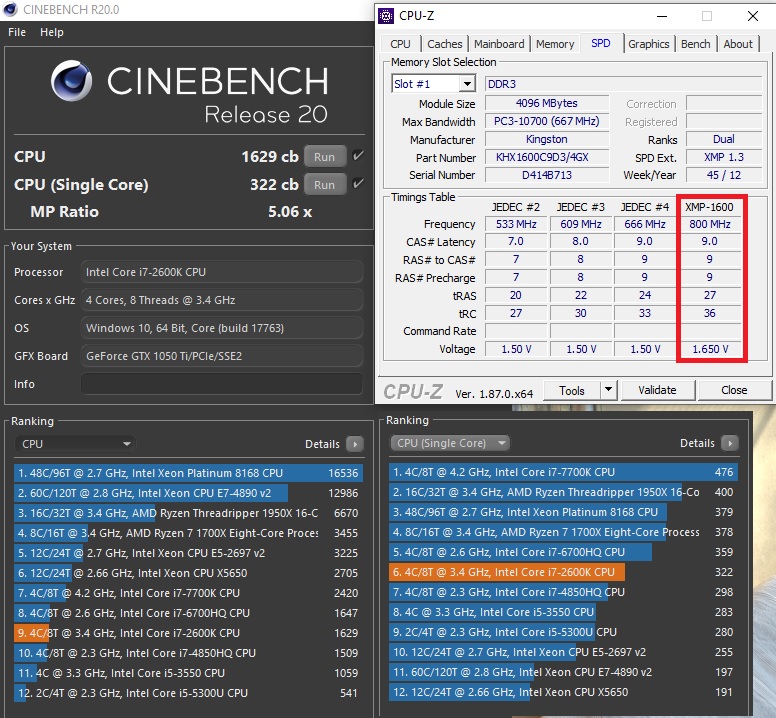
Task: Switch to the CPU tab in CPU-Z
Action: (400, 44)
